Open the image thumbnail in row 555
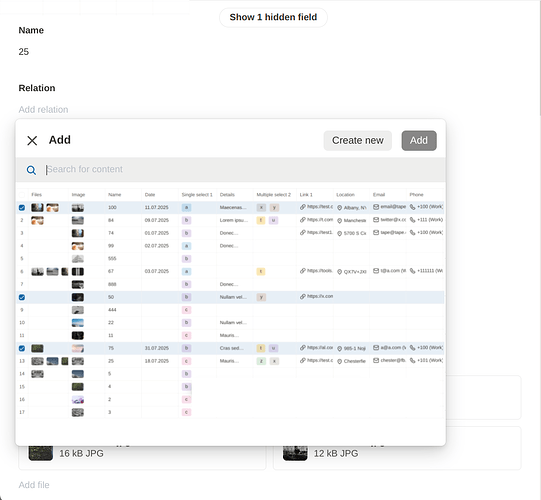The height and width of the screenshot is (500, 541). pyautogui.click(x=78, y=259)
